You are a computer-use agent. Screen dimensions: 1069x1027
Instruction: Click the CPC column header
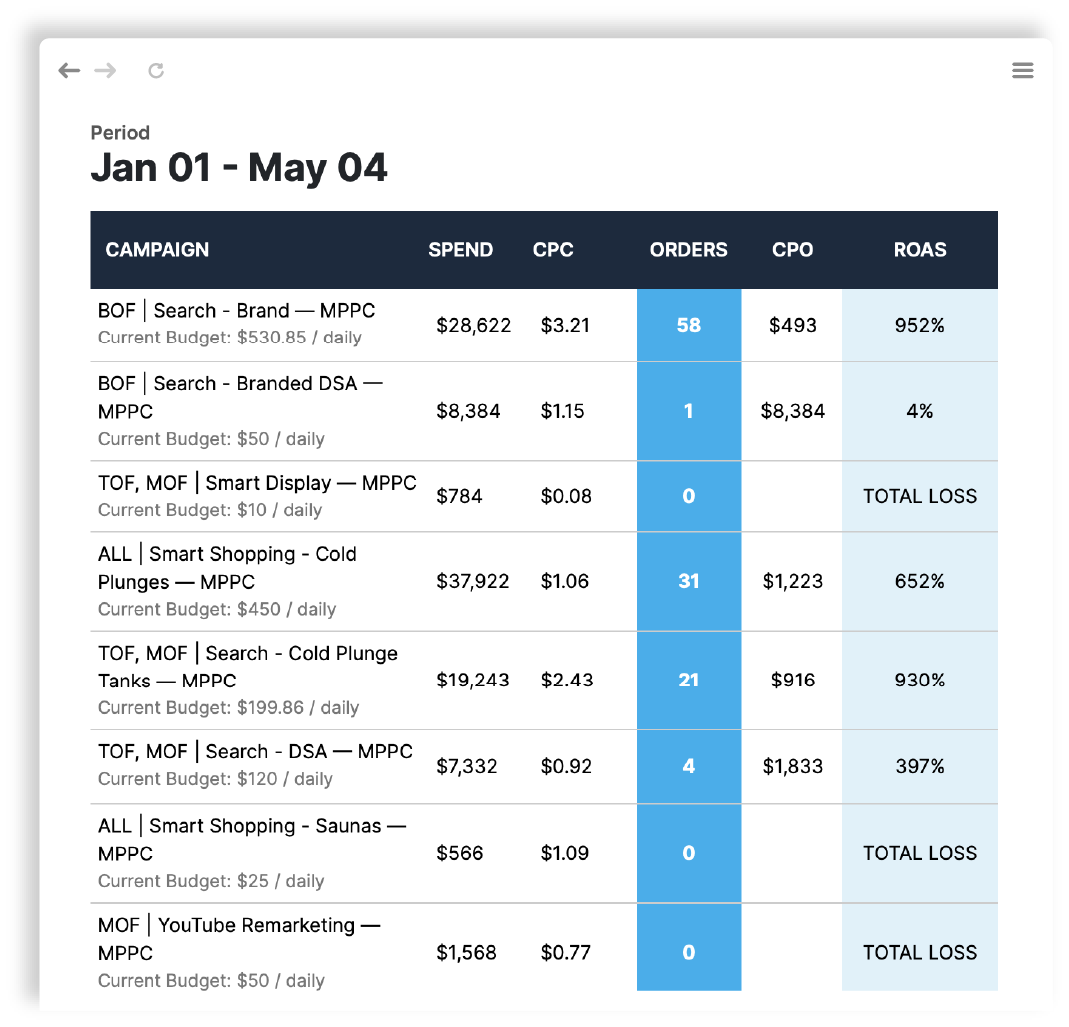tap(553, 250)
